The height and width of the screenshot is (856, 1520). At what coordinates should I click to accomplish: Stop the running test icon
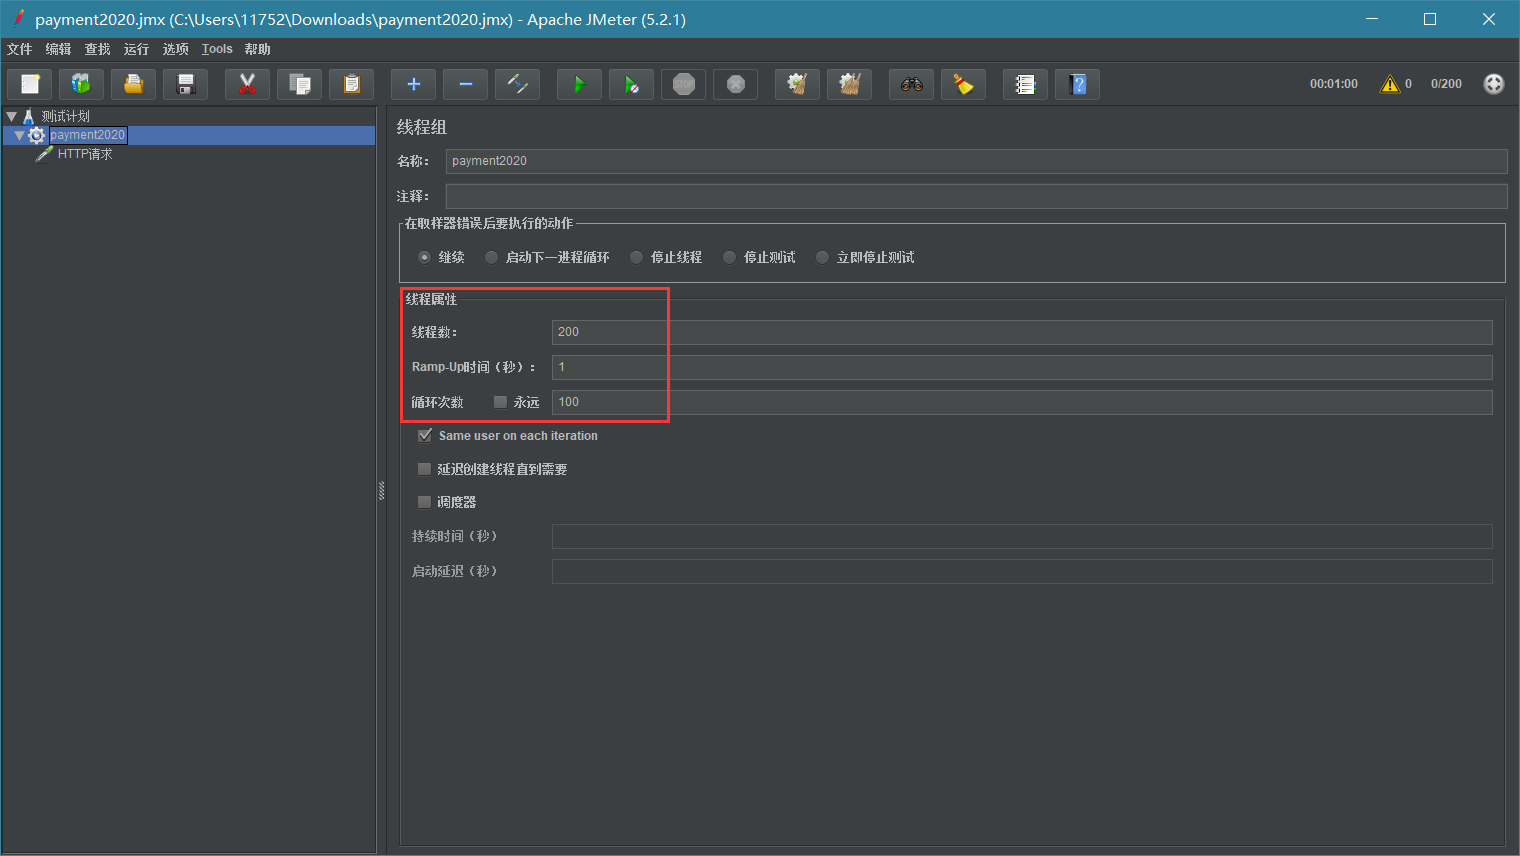684,84
